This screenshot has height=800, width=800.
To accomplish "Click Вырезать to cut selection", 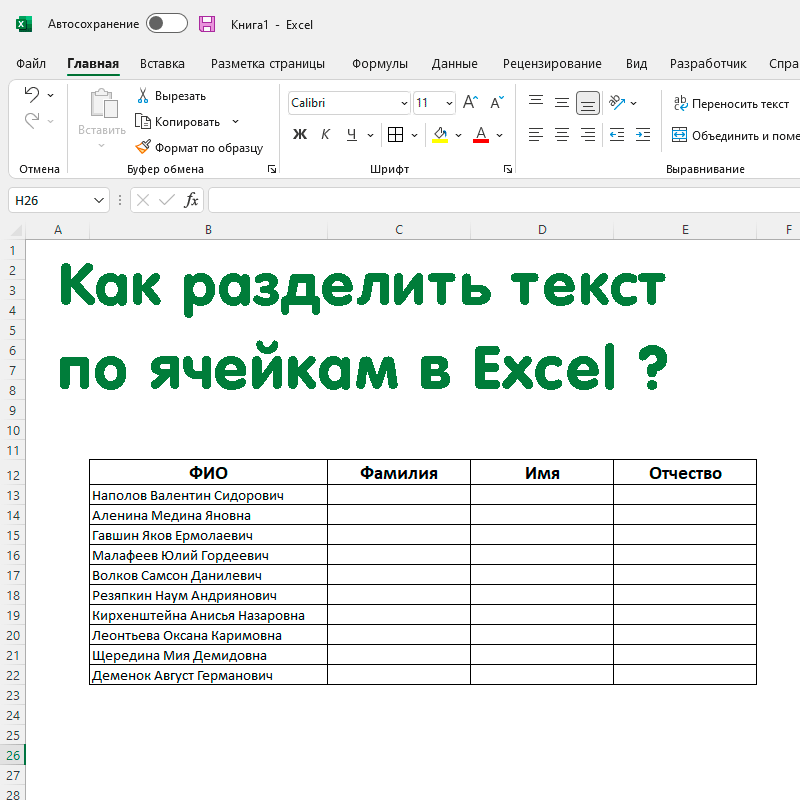I will pos(171,96).
